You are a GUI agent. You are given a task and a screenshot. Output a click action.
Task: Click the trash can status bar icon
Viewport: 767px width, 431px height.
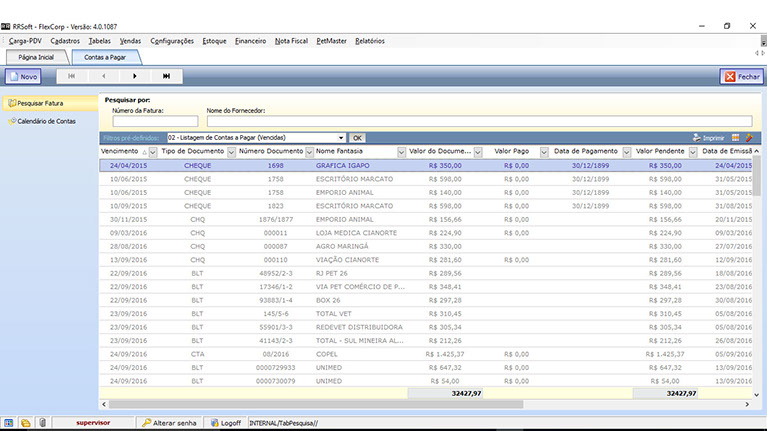point(43,423)
